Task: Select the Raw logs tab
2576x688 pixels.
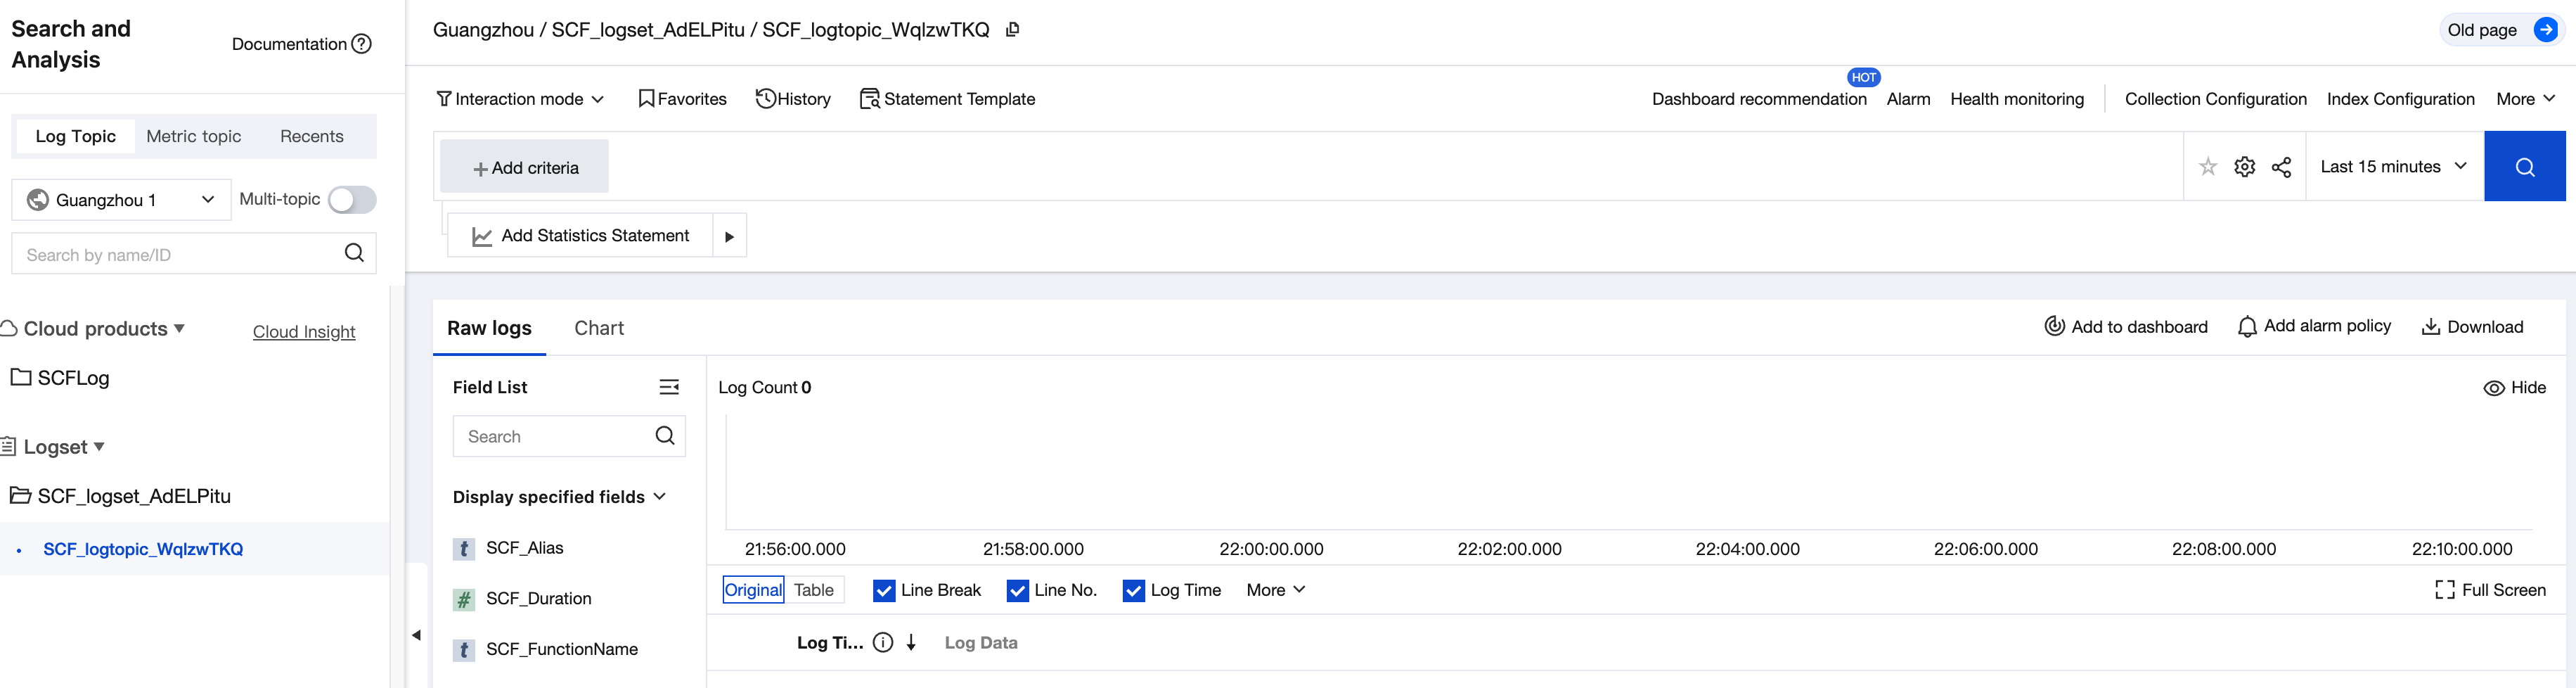Action: point(489,328)
